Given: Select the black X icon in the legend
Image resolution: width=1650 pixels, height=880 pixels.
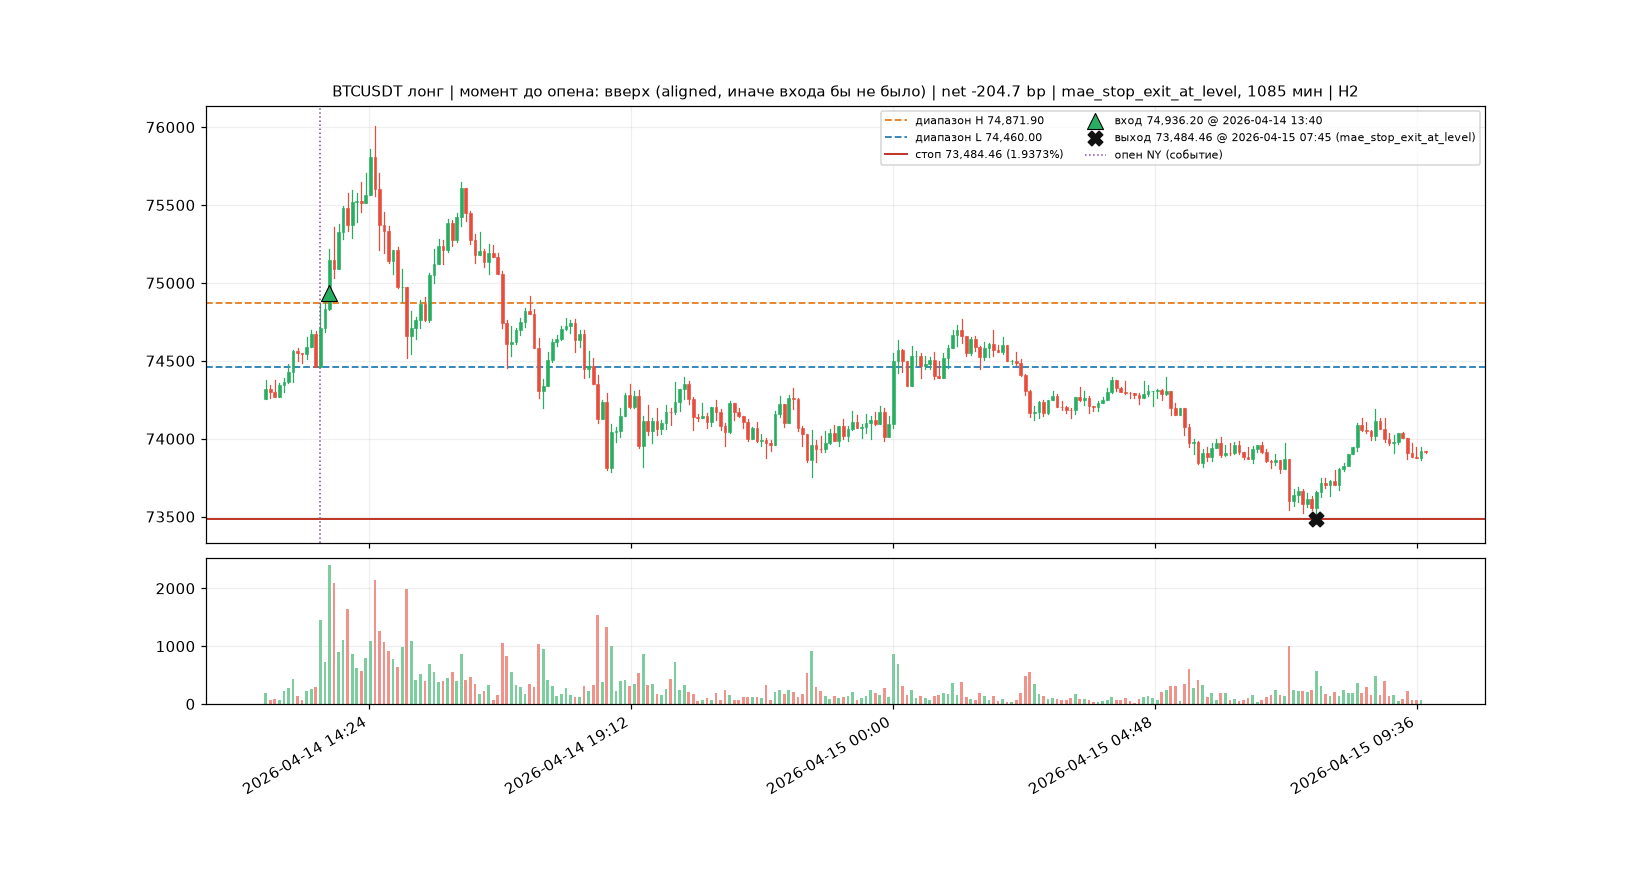Looking at the screenshot, I should (1095, 138).
